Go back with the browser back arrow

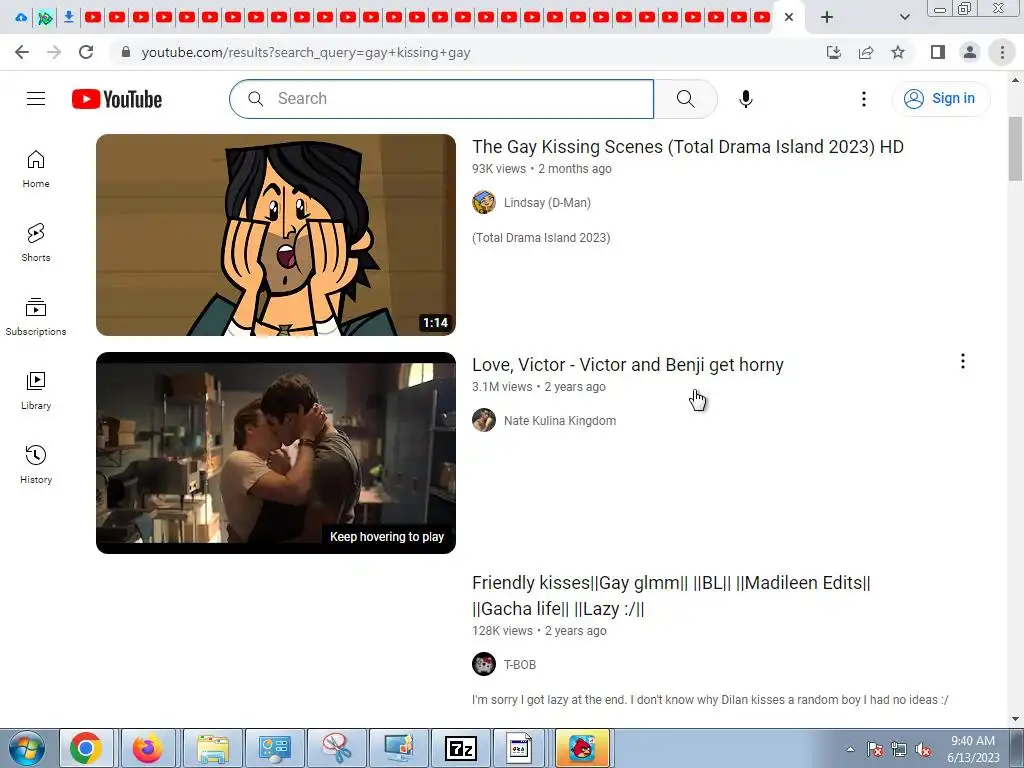pos(22,52)
